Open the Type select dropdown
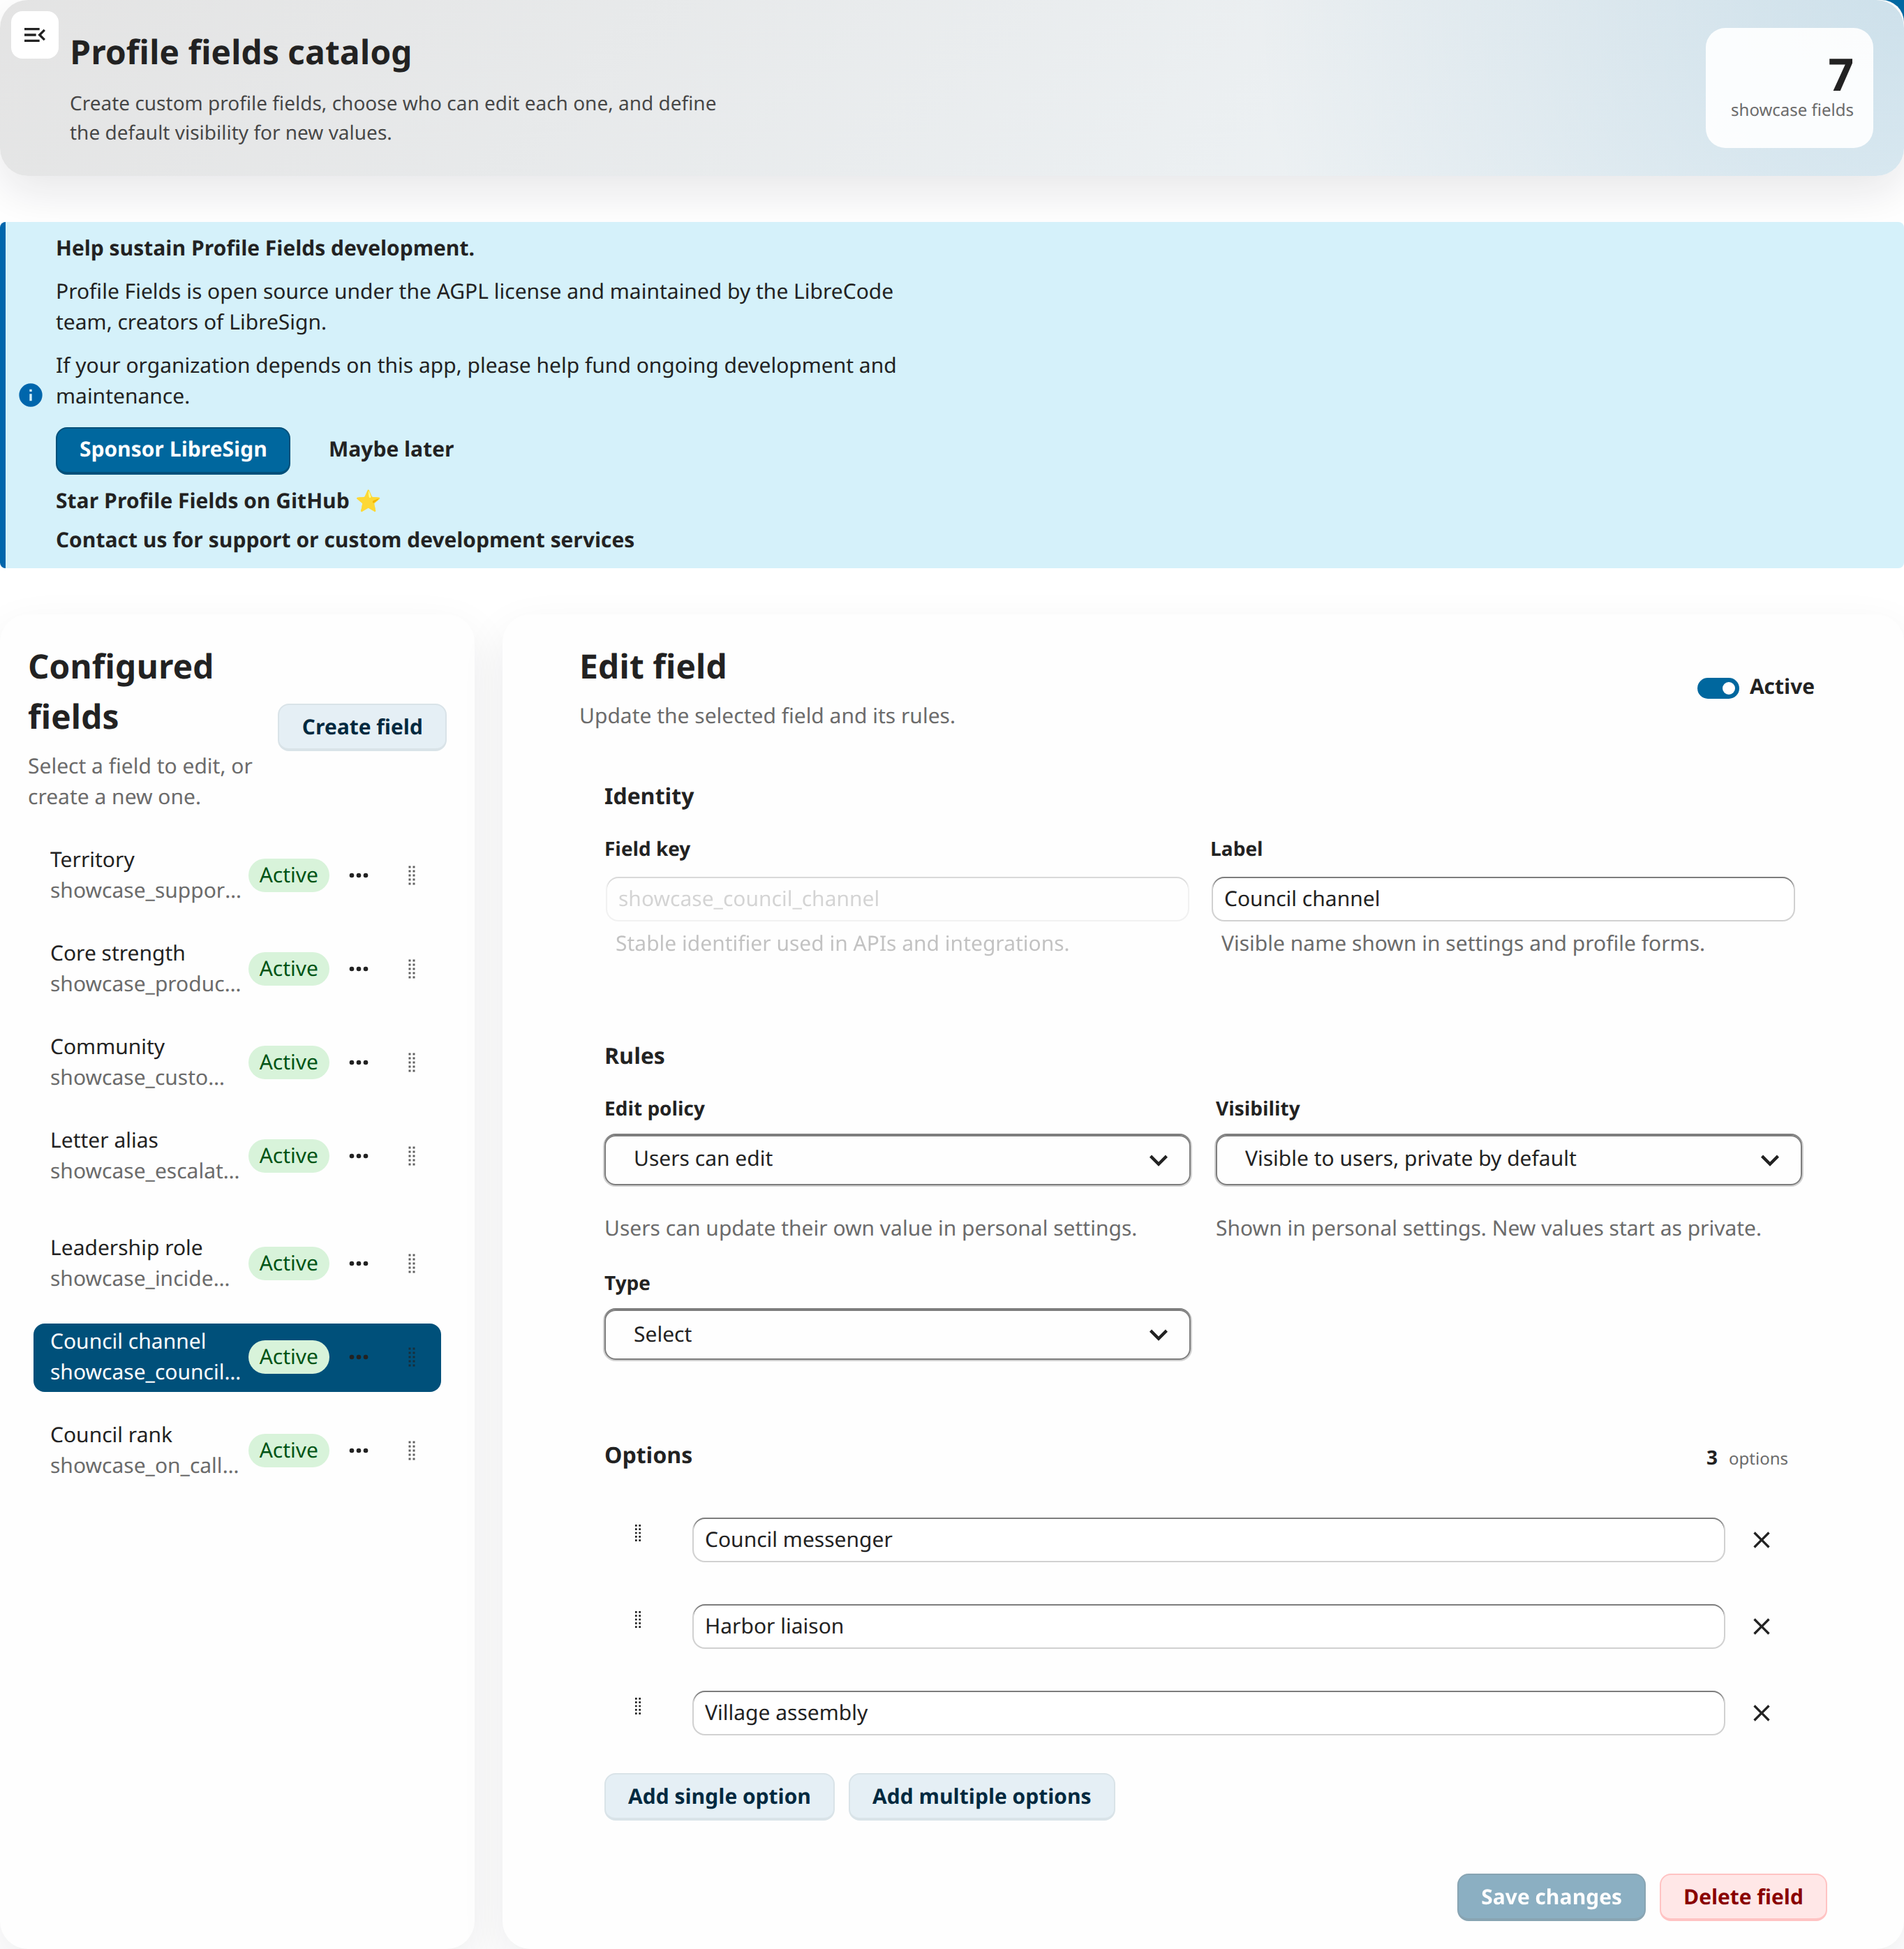This screenshot has height=1949, width=1904. 896,1334
